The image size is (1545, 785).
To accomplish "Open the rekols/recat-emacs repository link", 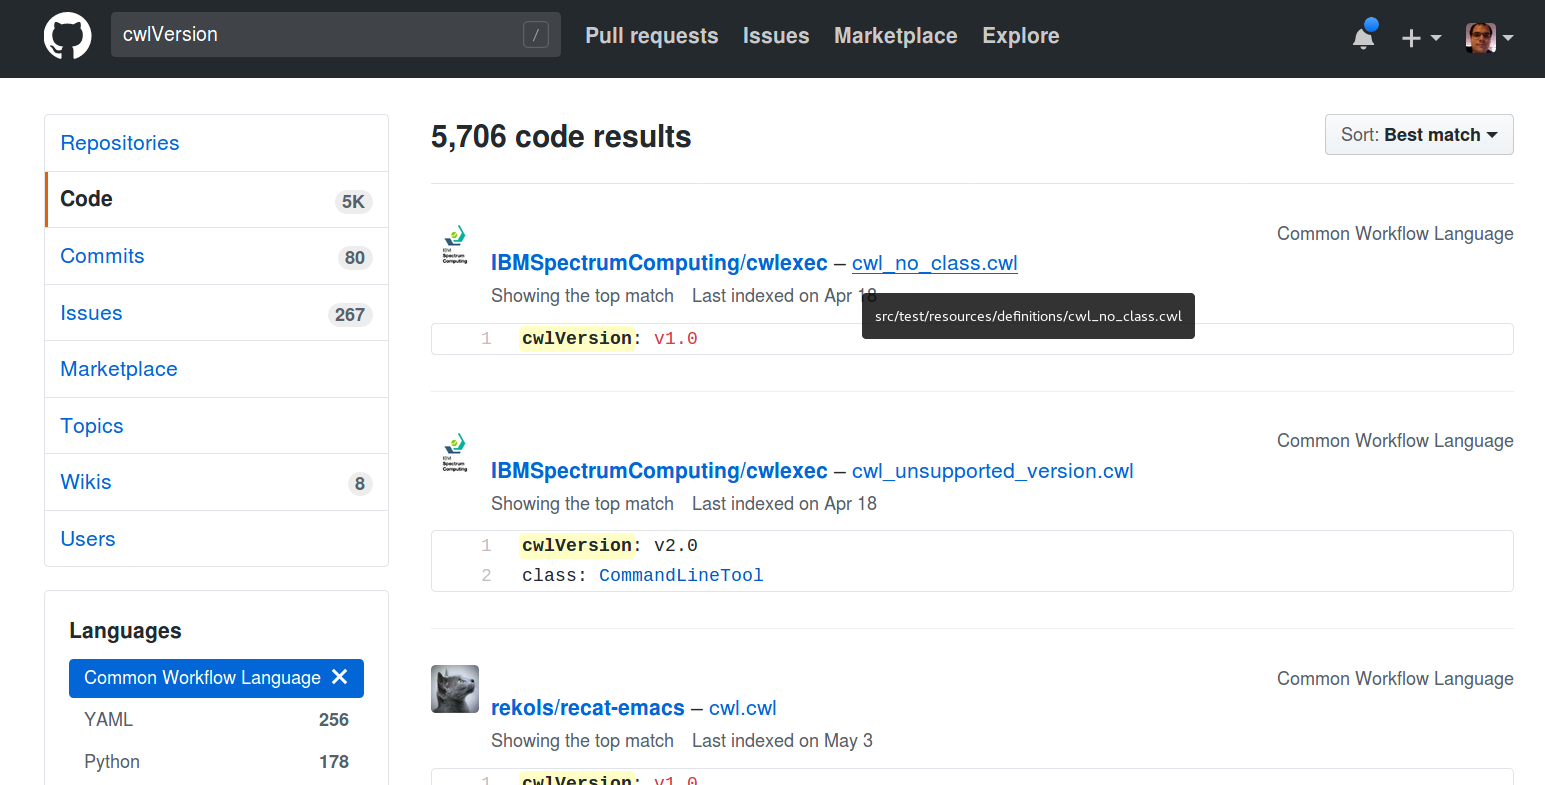I will [588, 708].
